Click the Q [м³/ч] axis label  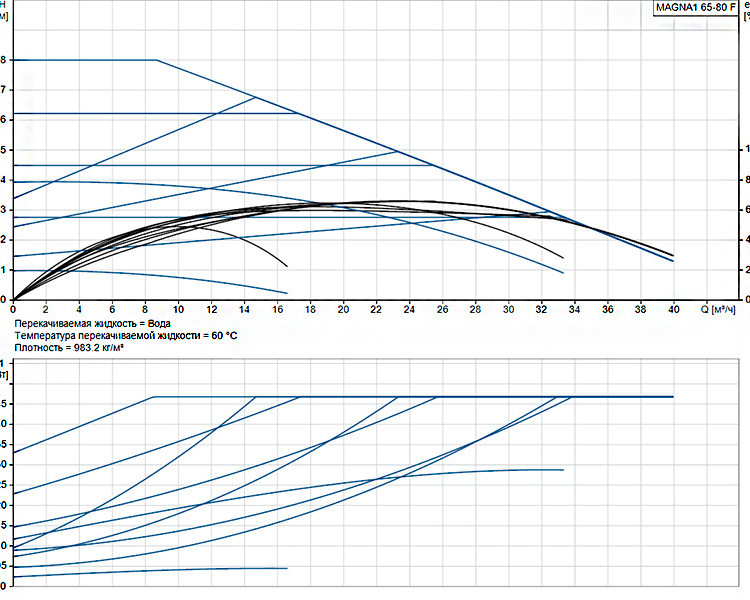tap(718, 310)
